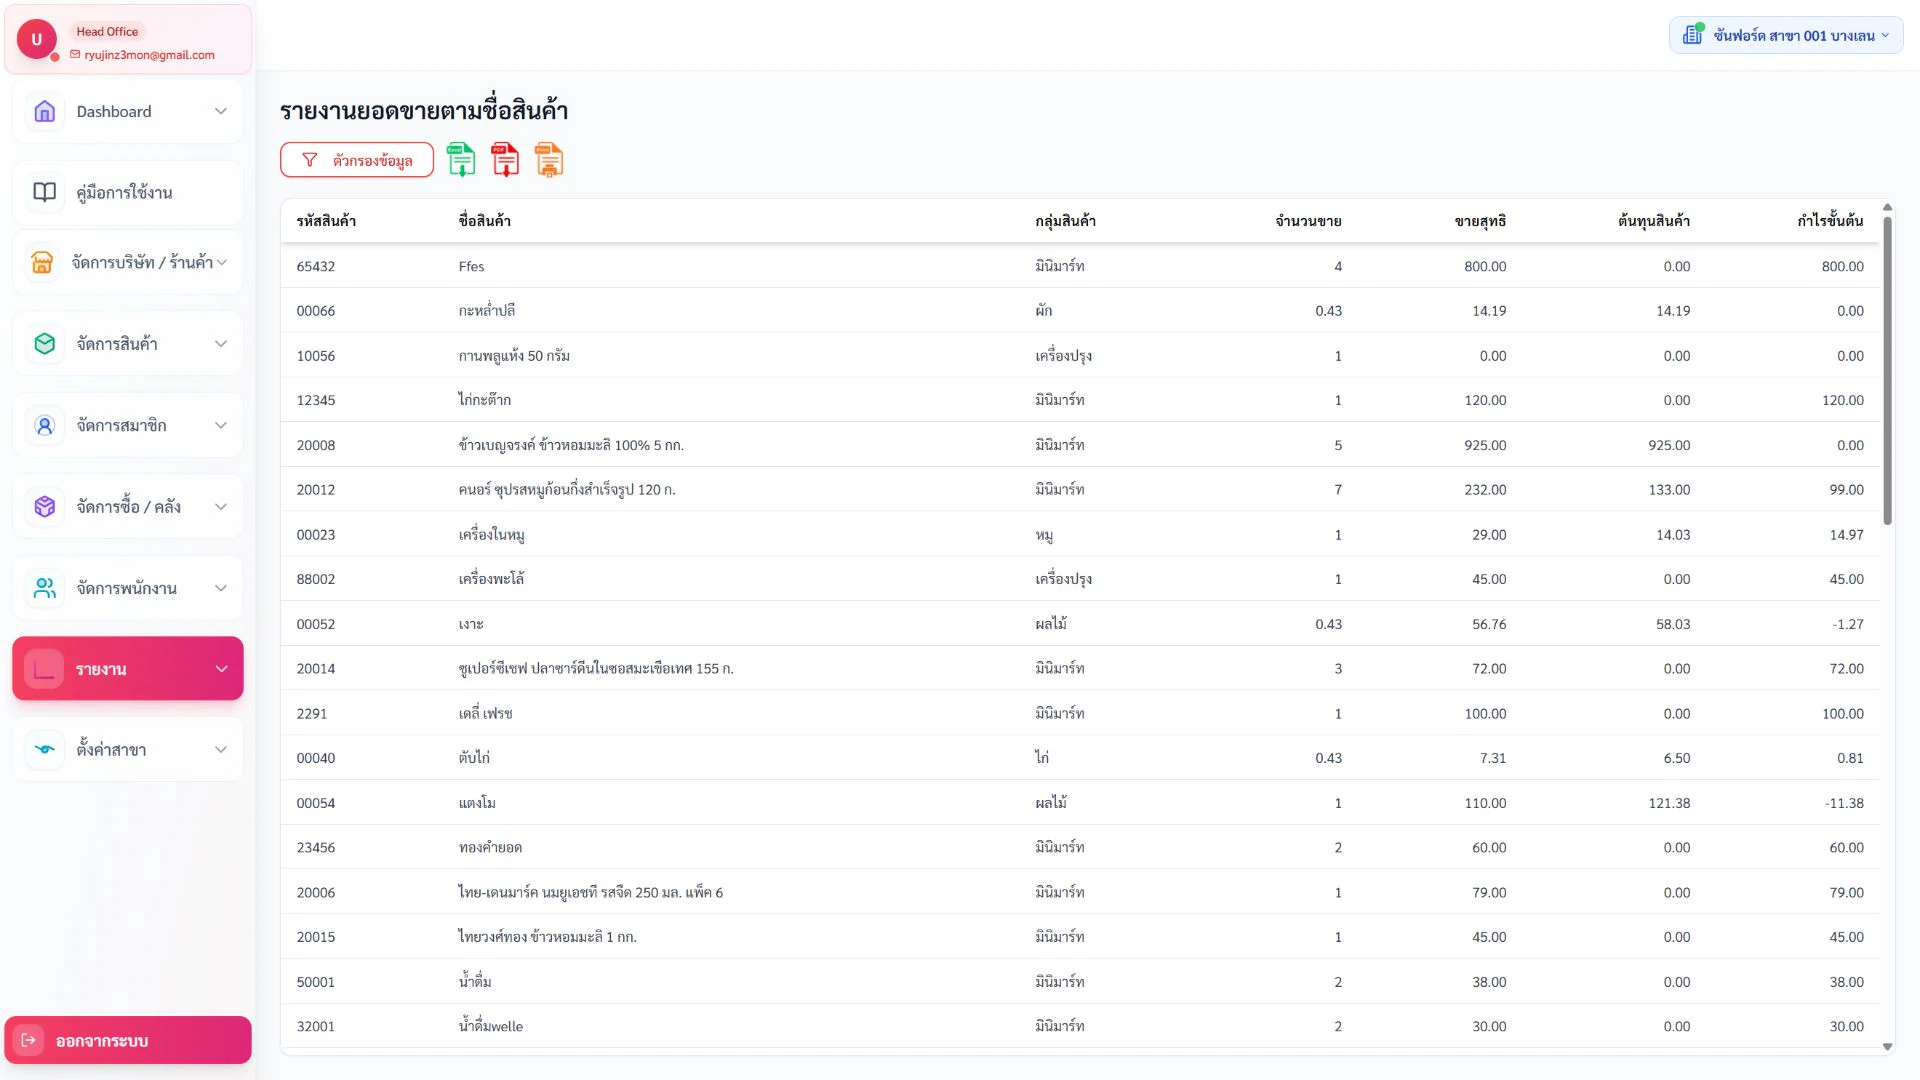Select the รายงาน sidebar menu

[128, 669]
